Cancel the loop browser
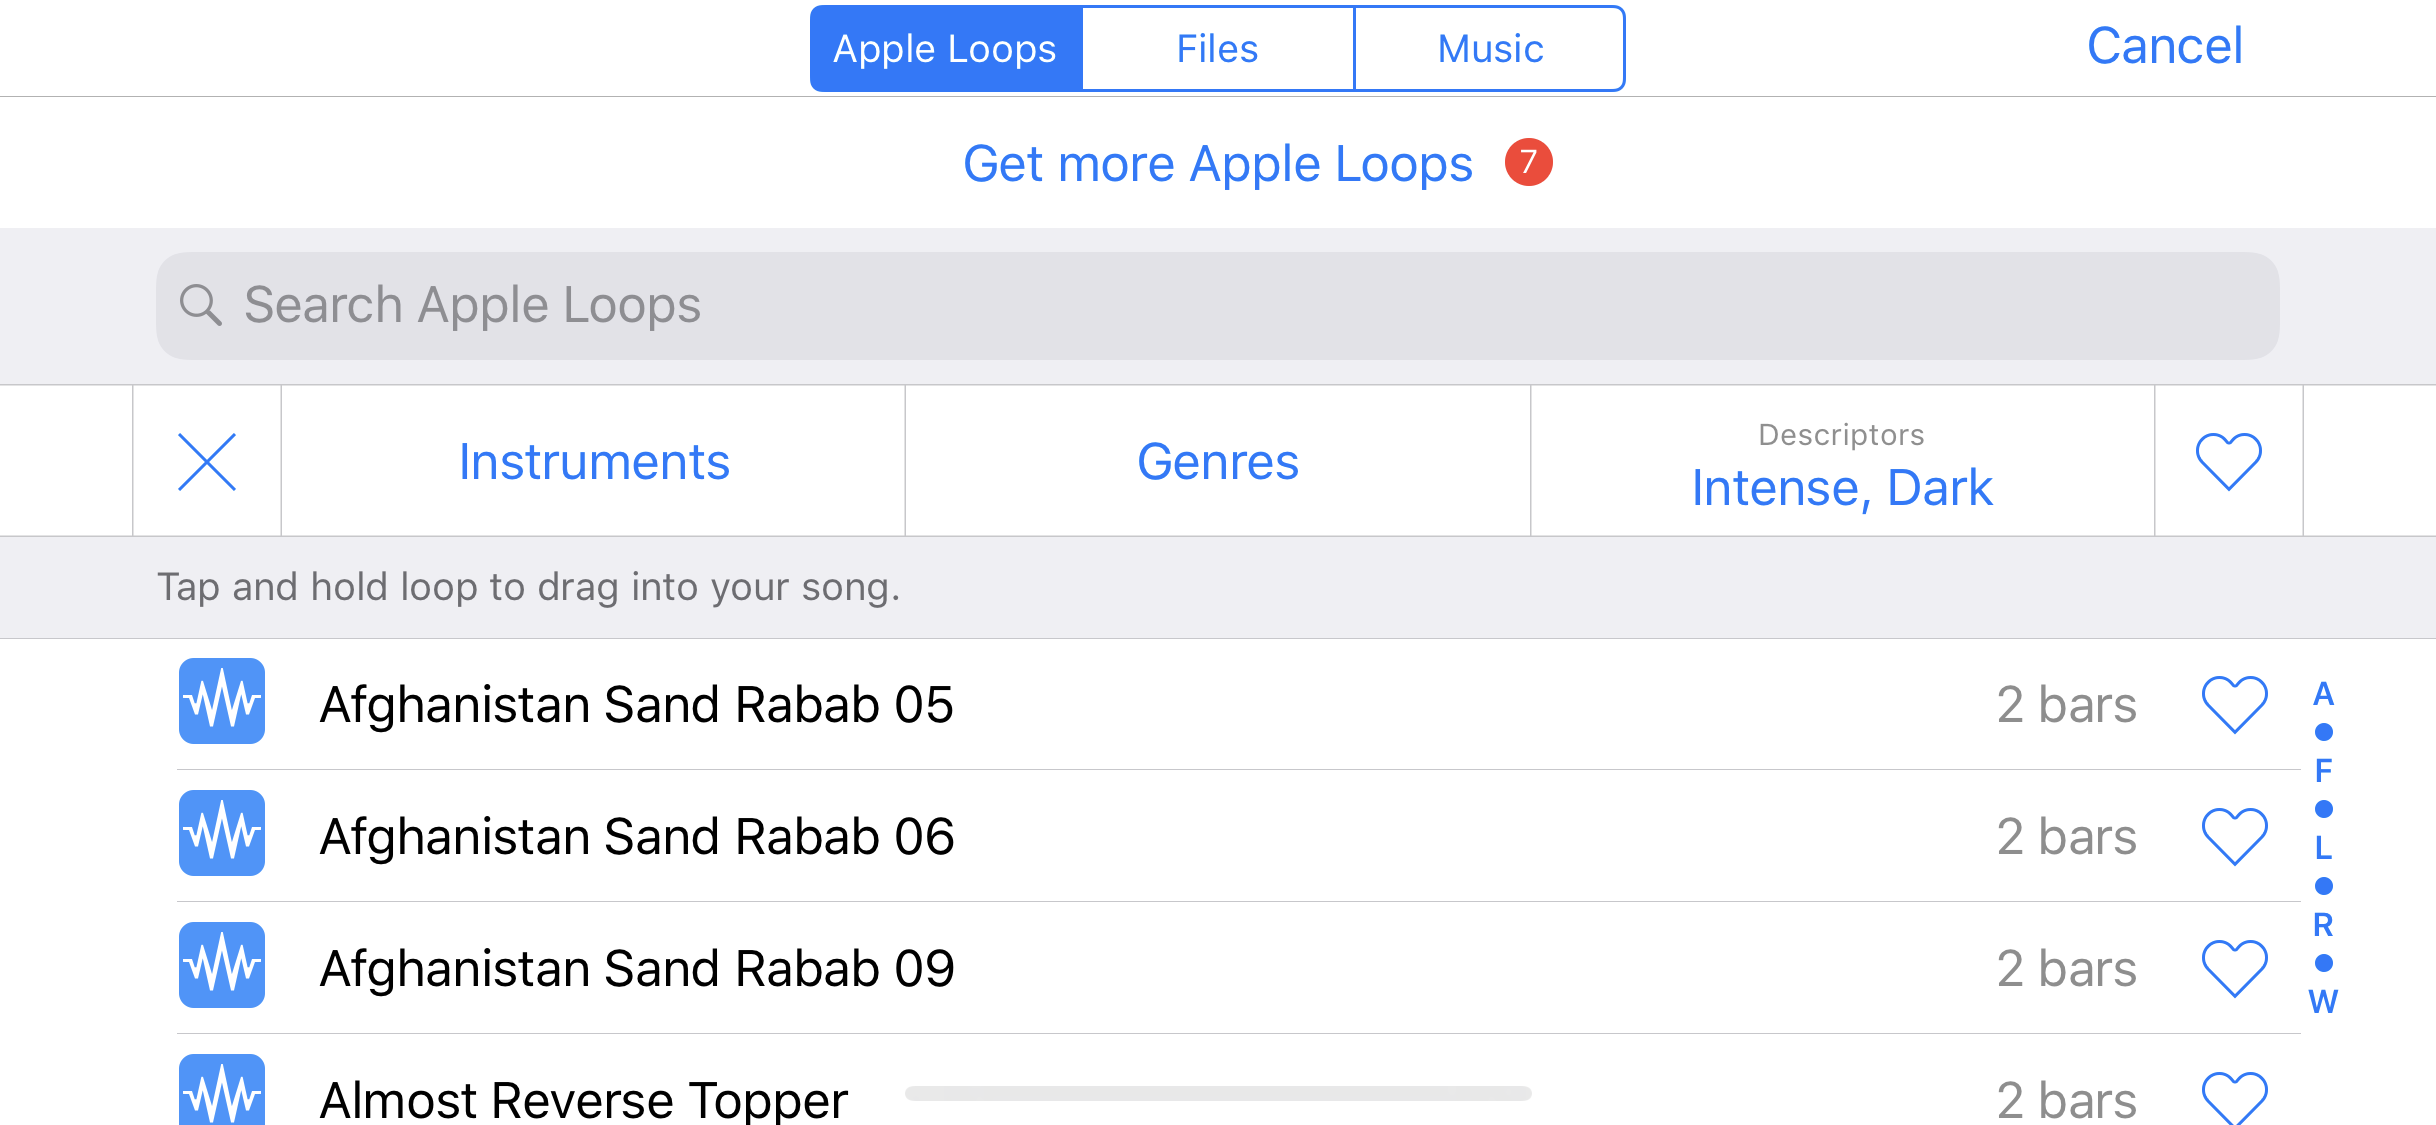 coord(2164,46)
